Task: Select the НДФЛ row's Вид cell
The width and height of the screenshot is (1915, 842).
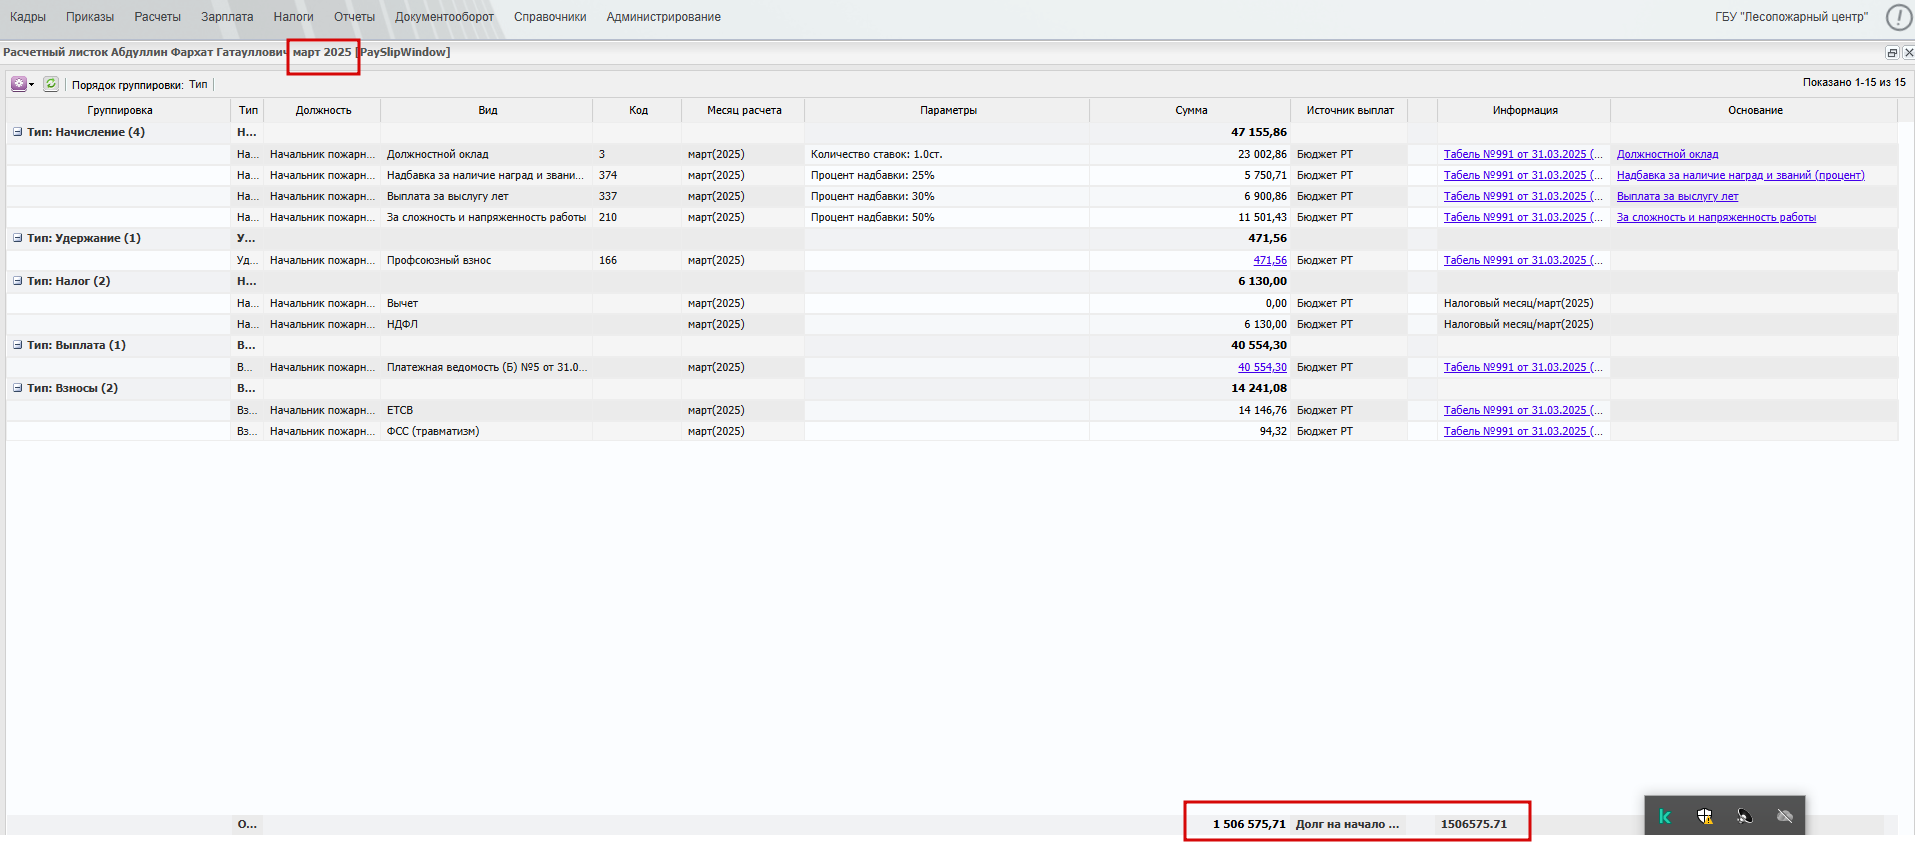Action: coord(487,324)
